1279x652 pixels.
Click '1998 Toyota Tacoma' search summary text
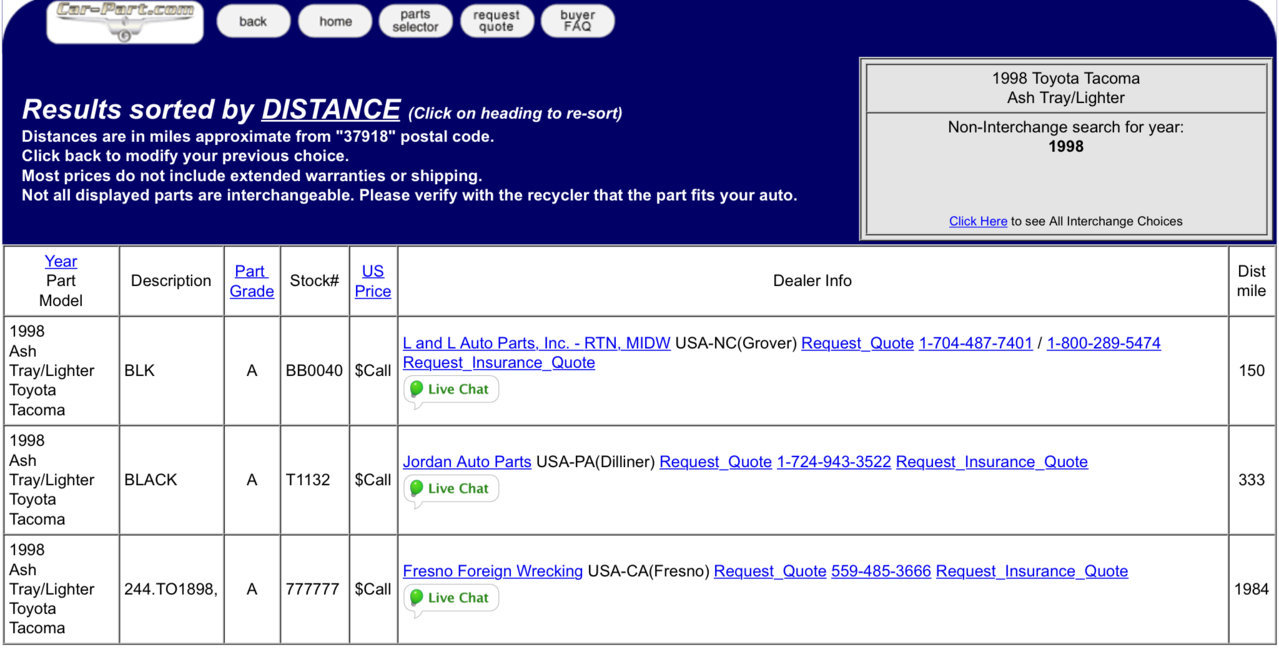pos(1066,78)
